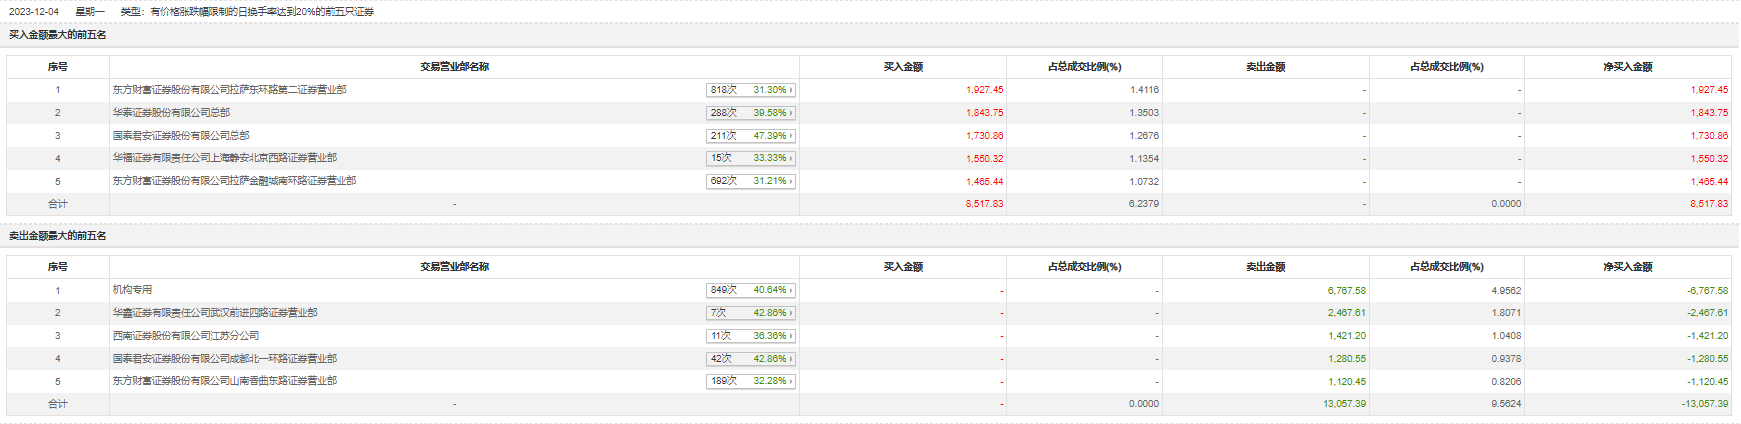The image size is (1741, 424).
Task: Expand the 189次 32.28% stats box
Action: (751, 381)
